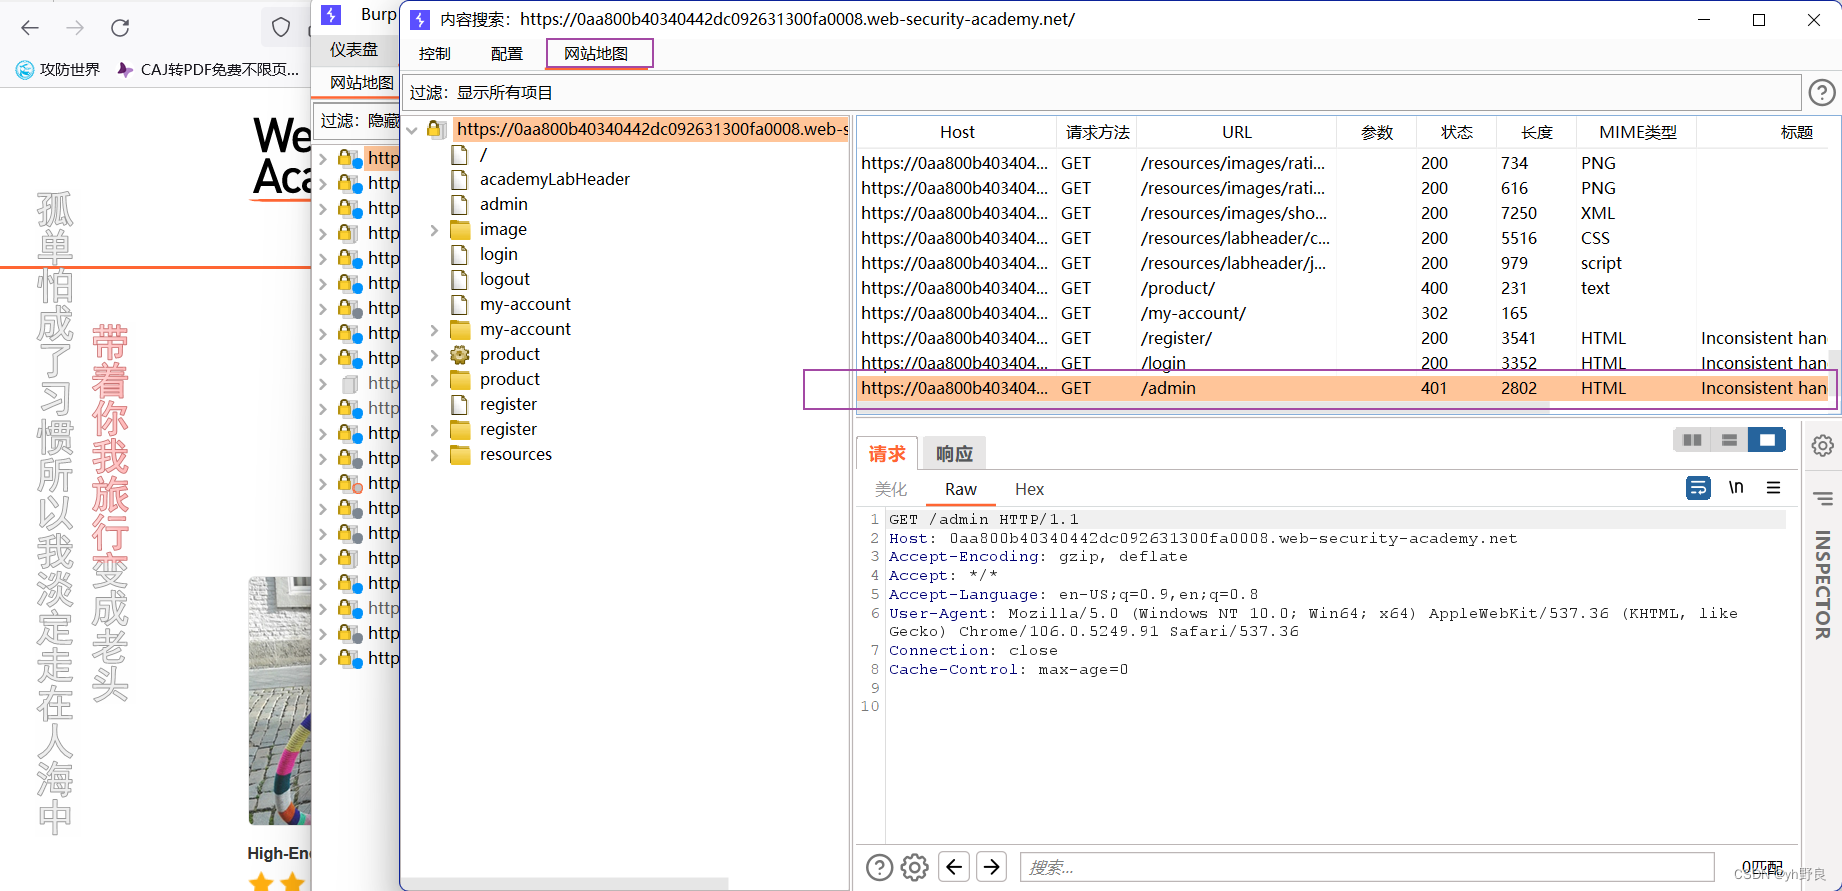Viewport: 1842px width, 891px height.
Task: Sort table by the URL column header
Action: point(1237,132)
